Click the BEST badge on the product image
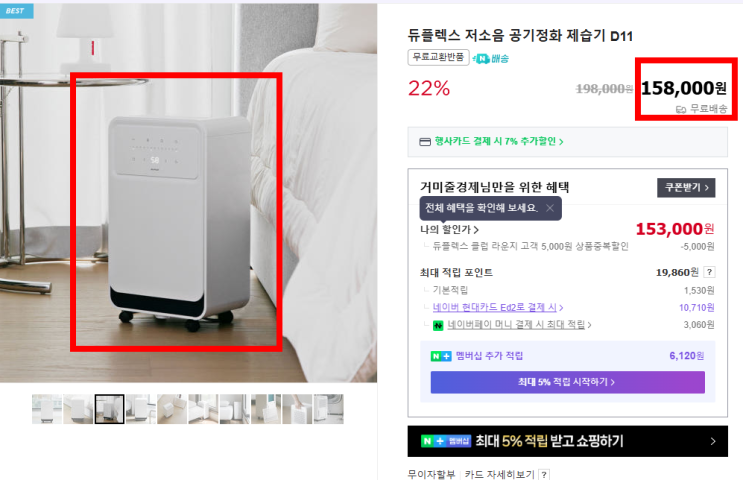The width and height of the screenshot is (743, 480). 16,10
